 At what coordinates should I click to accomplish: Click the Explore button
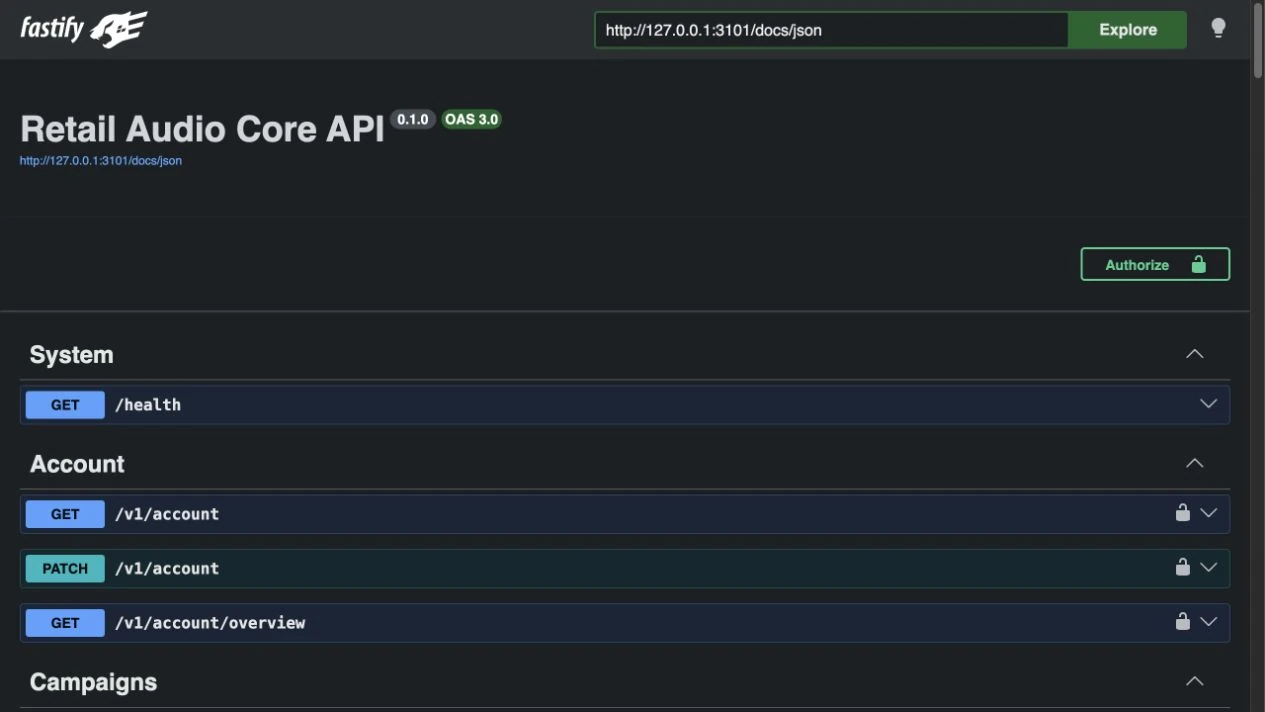pos(1127,30)
